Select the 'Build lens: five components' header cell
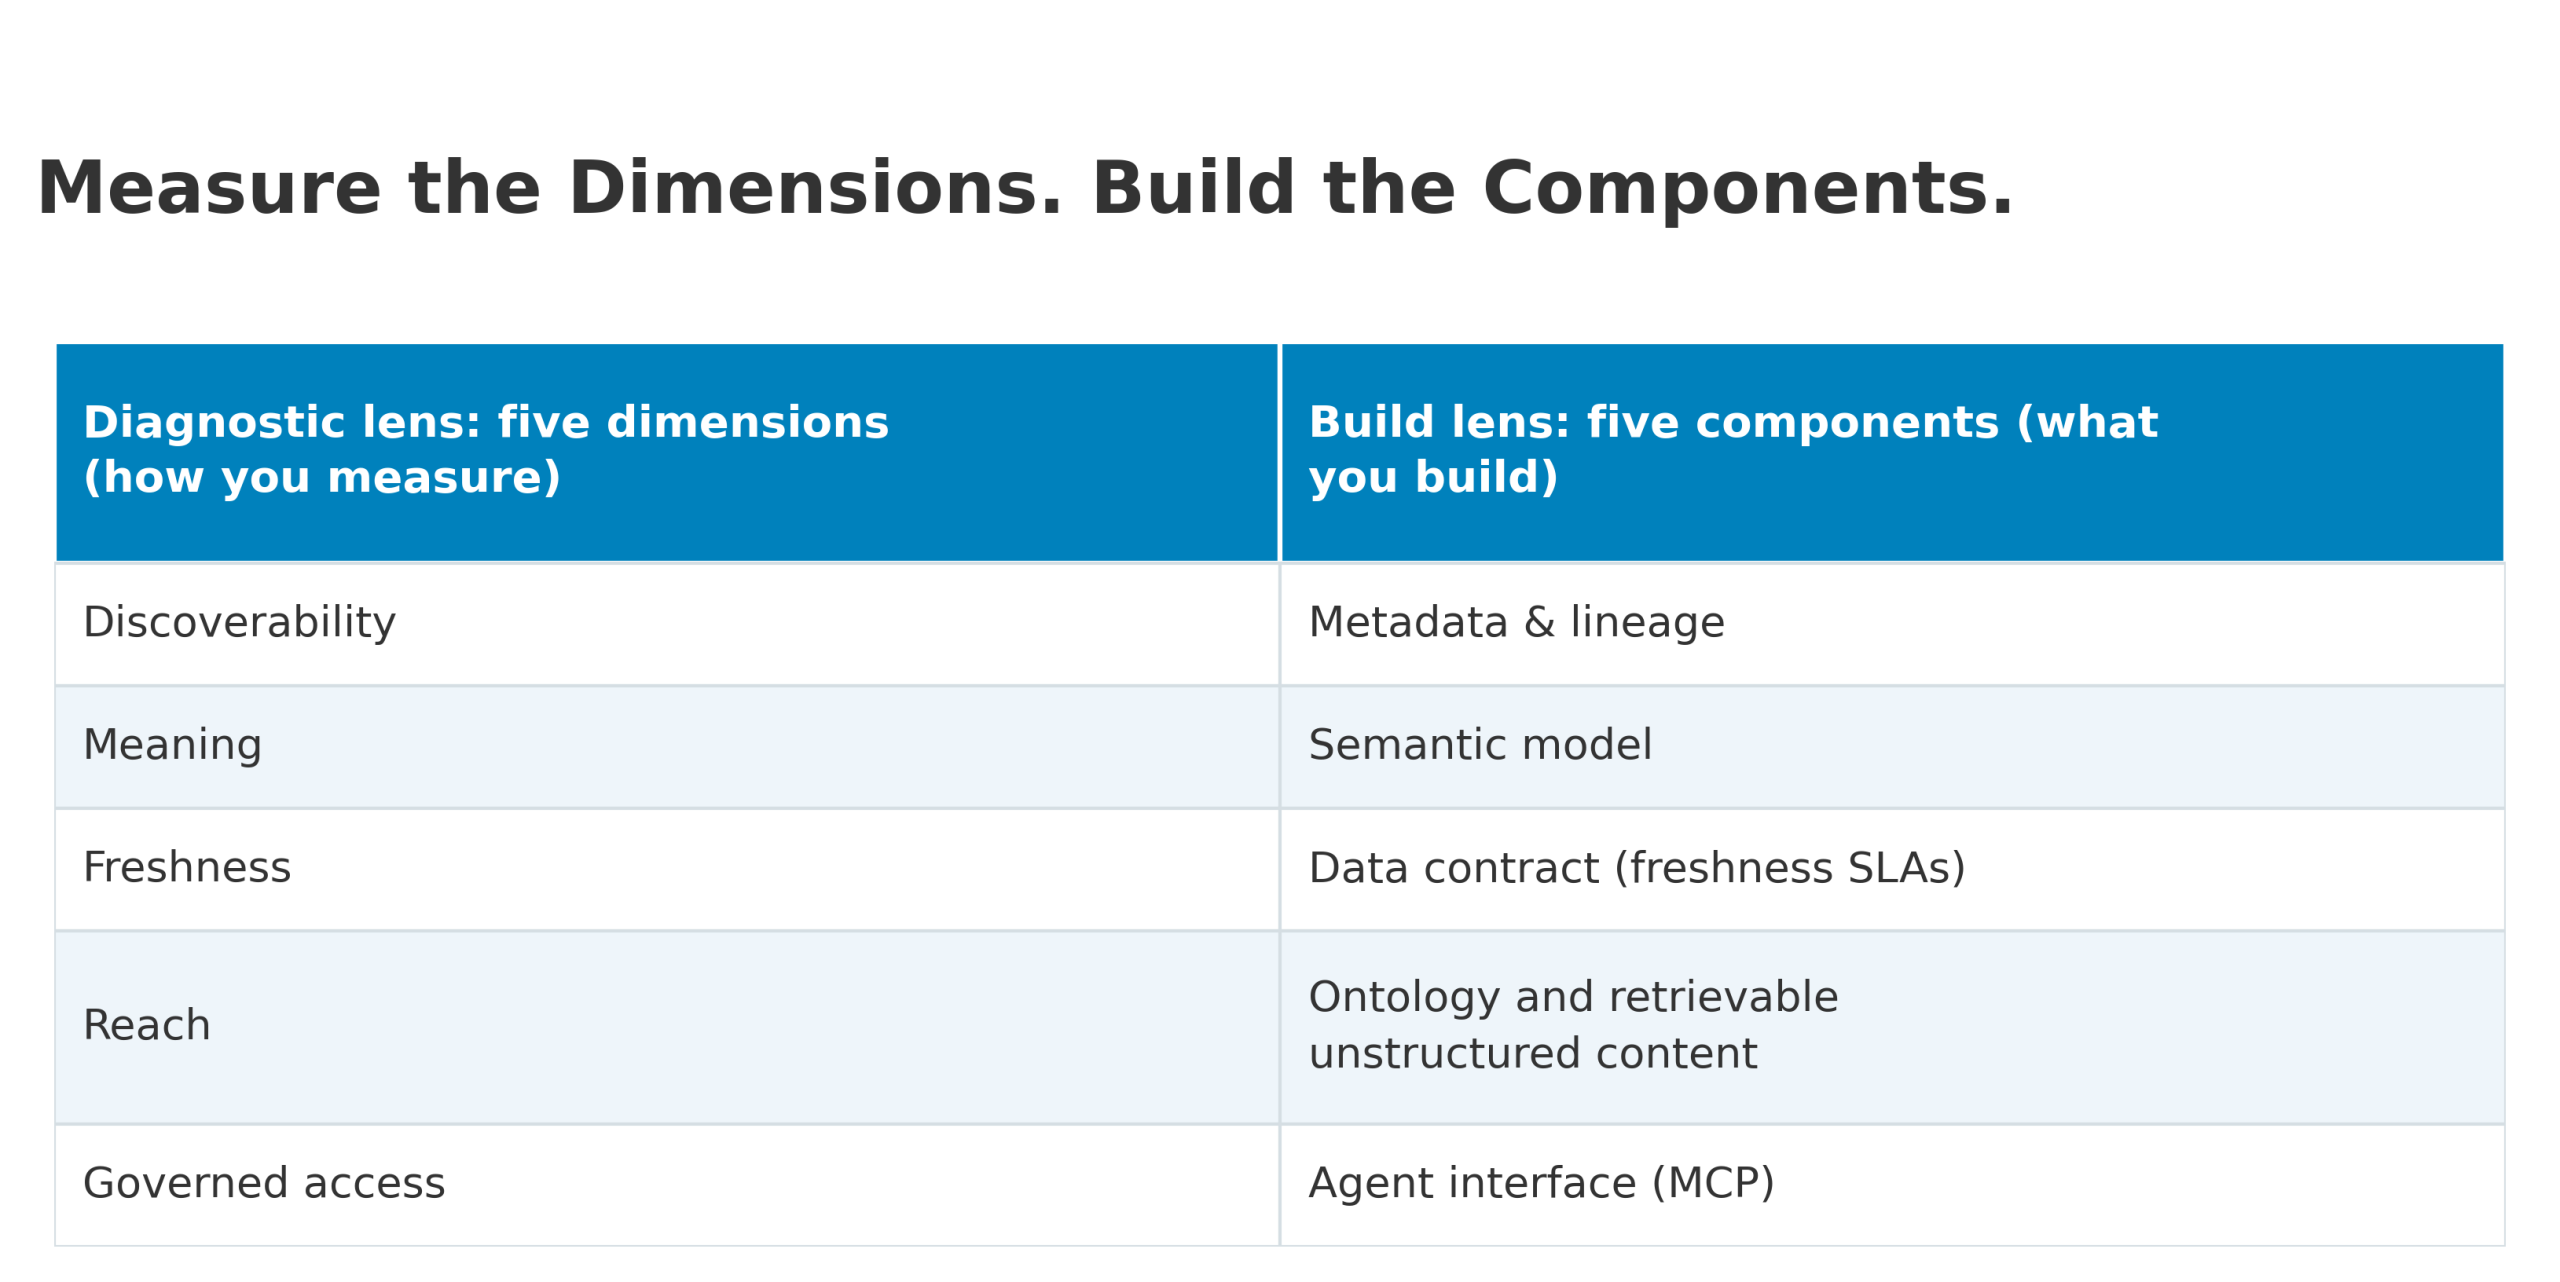This screenshot has width=2560, height=1282. [1892, 452]
